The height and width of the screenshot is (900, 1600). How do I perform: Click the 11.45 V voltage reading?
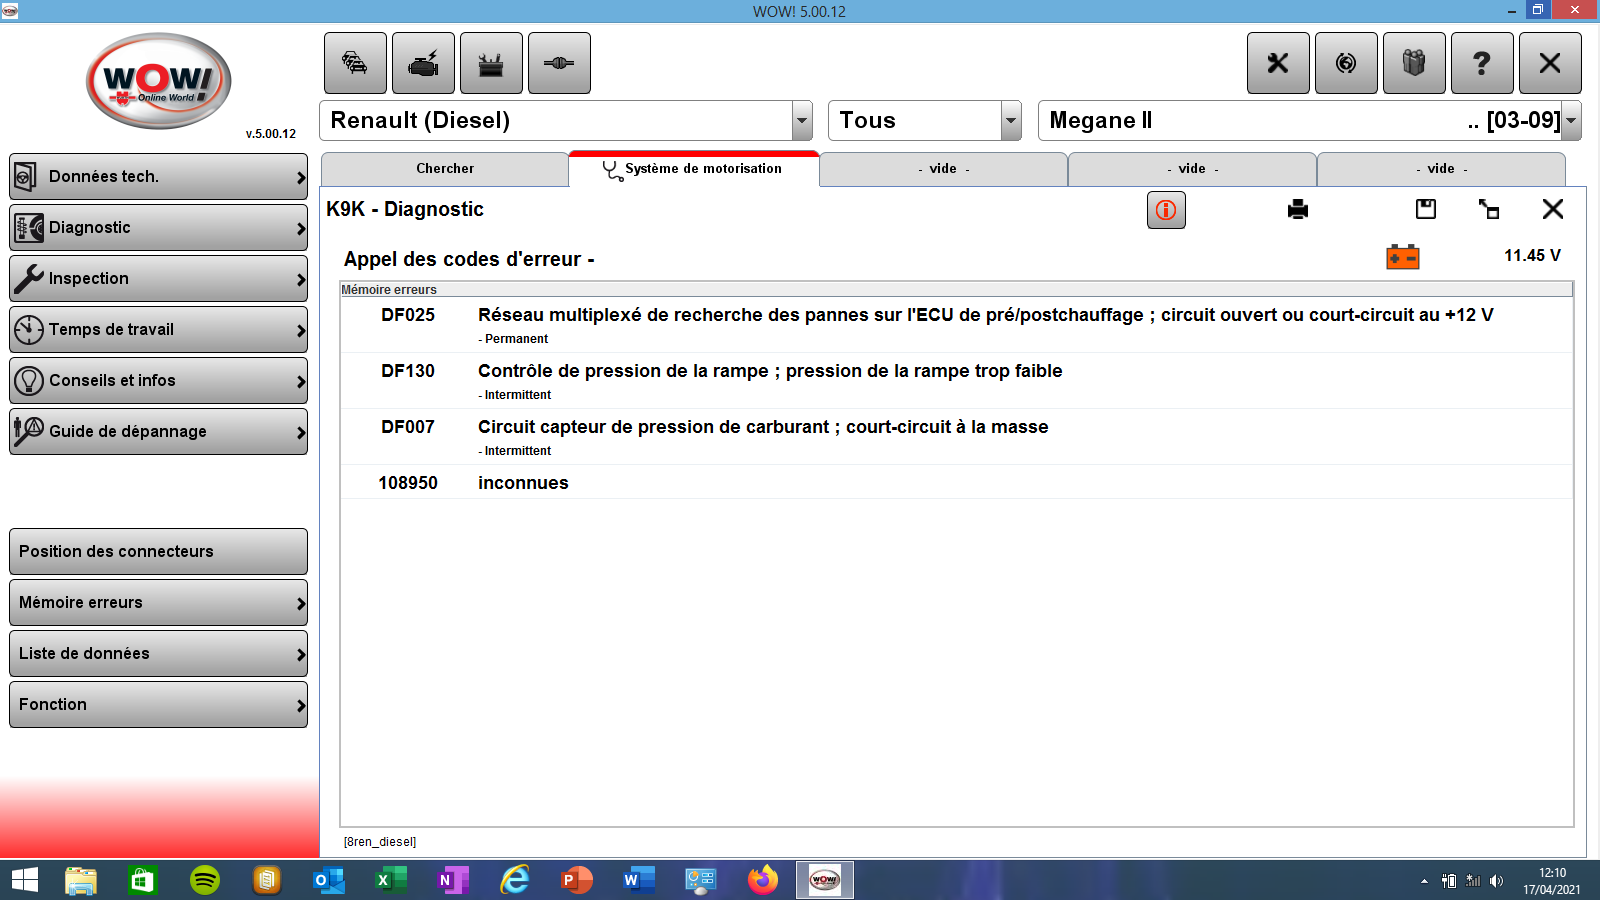1532,256
